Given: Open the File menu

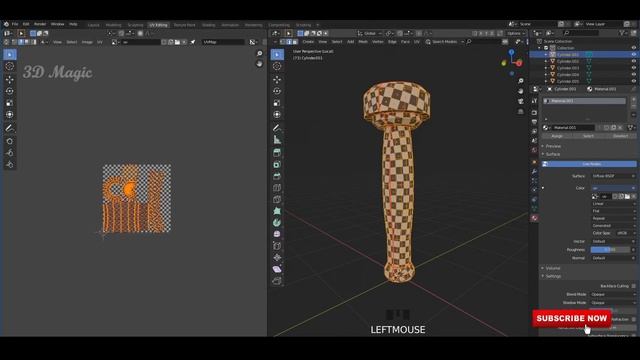Looking at the screenshot, I should tap(15, 24).
